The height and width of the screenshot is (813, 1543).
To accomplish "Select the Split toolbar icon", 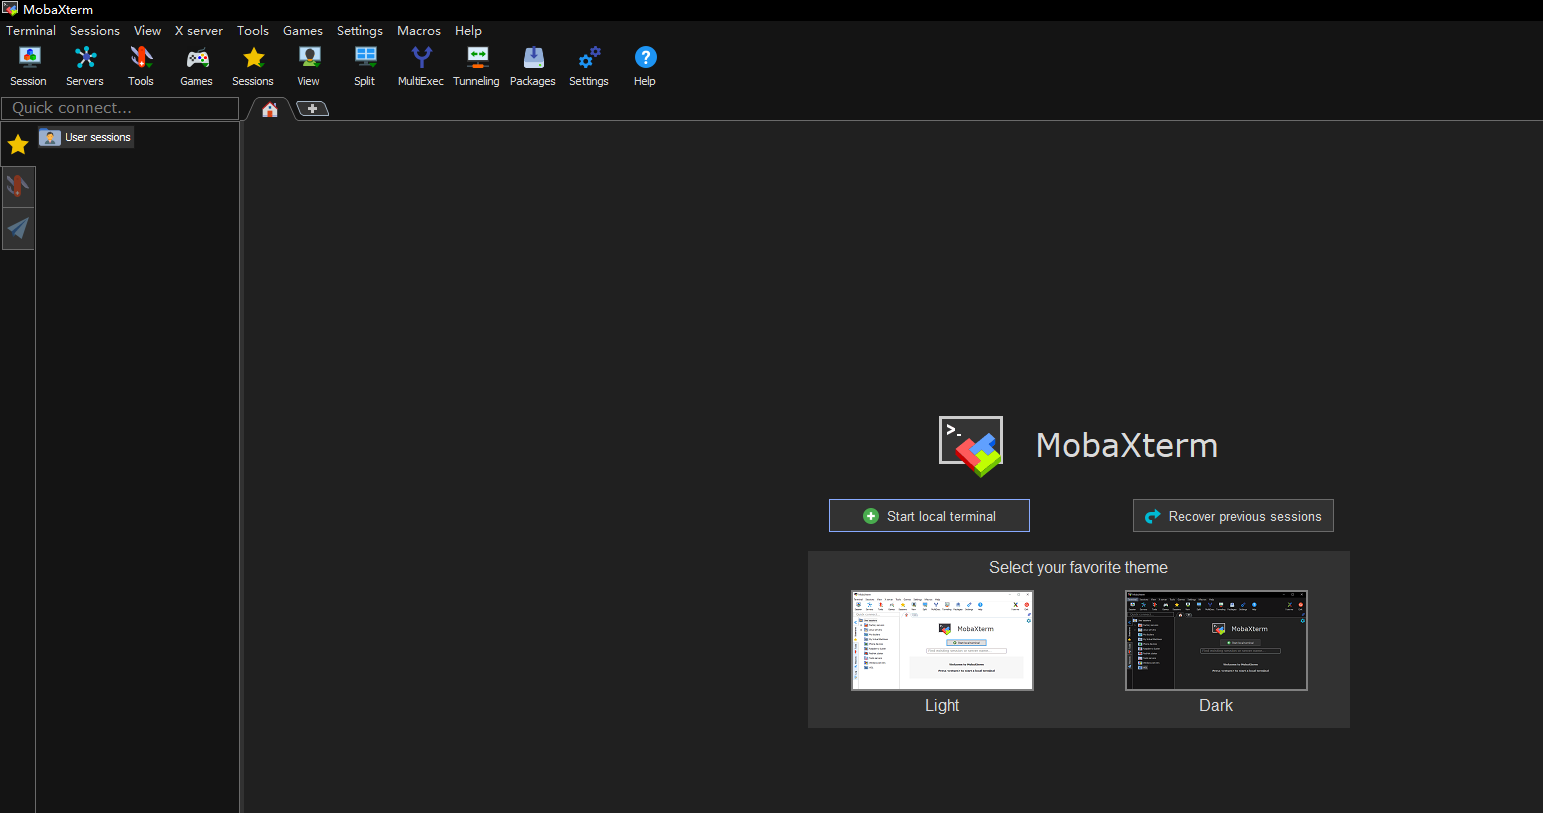I will click(x=365, y=67).
